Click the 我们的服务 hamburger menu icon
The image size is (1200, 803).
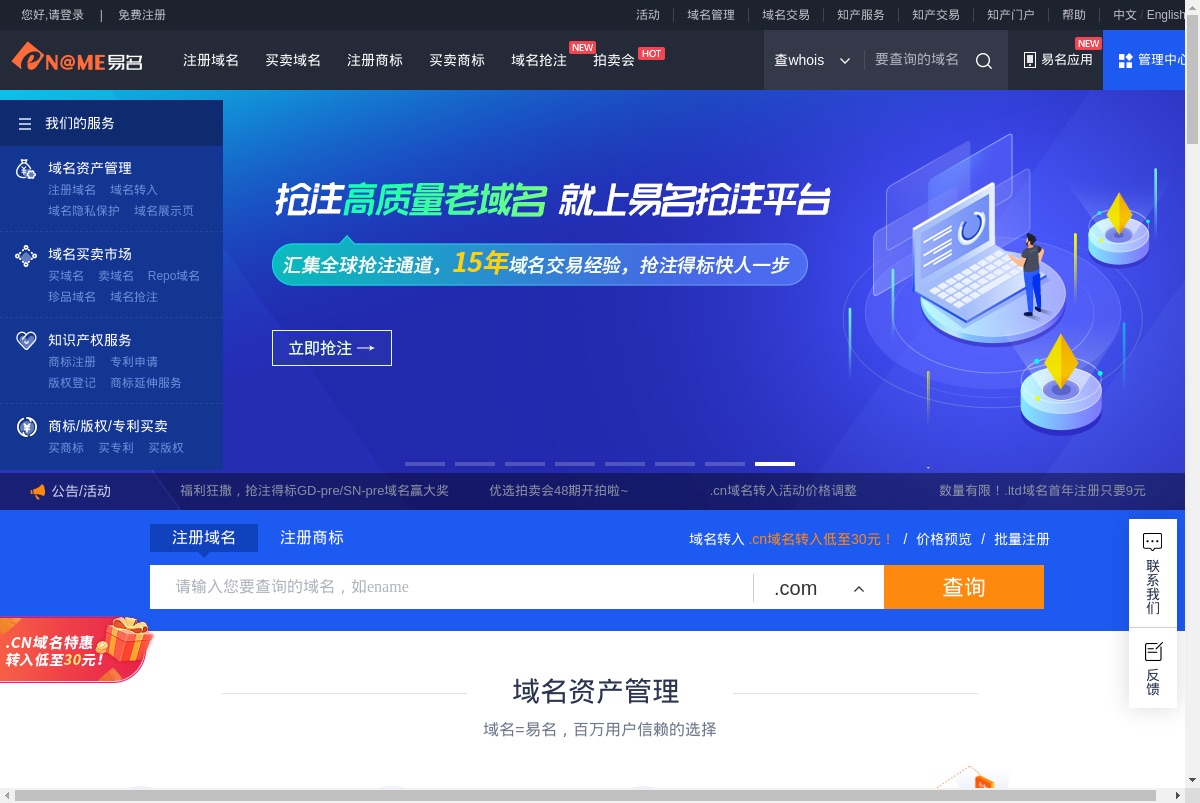click(25, 124)
